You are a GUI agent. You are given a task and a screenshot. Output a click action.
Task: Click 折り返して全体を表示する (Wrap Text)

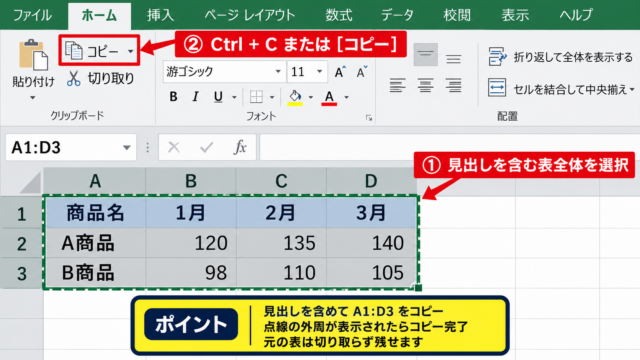pyautogui.click(x=560, y=57)
